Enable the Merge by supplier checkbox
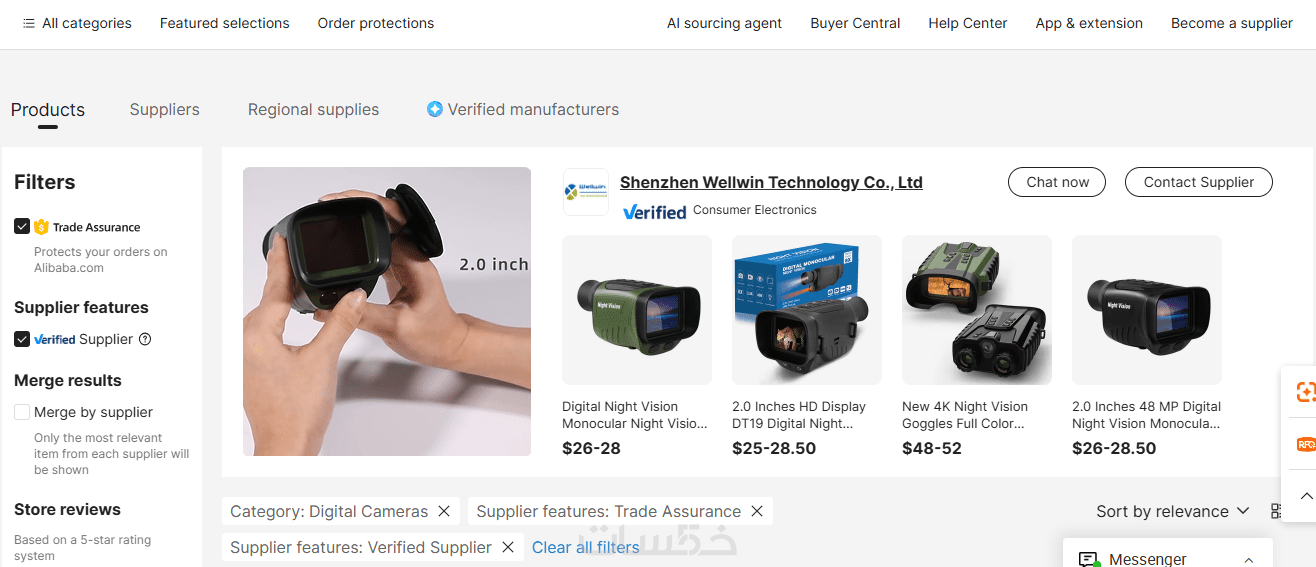The width and height of the screenshot is (1316, 567). click(22, 412)
